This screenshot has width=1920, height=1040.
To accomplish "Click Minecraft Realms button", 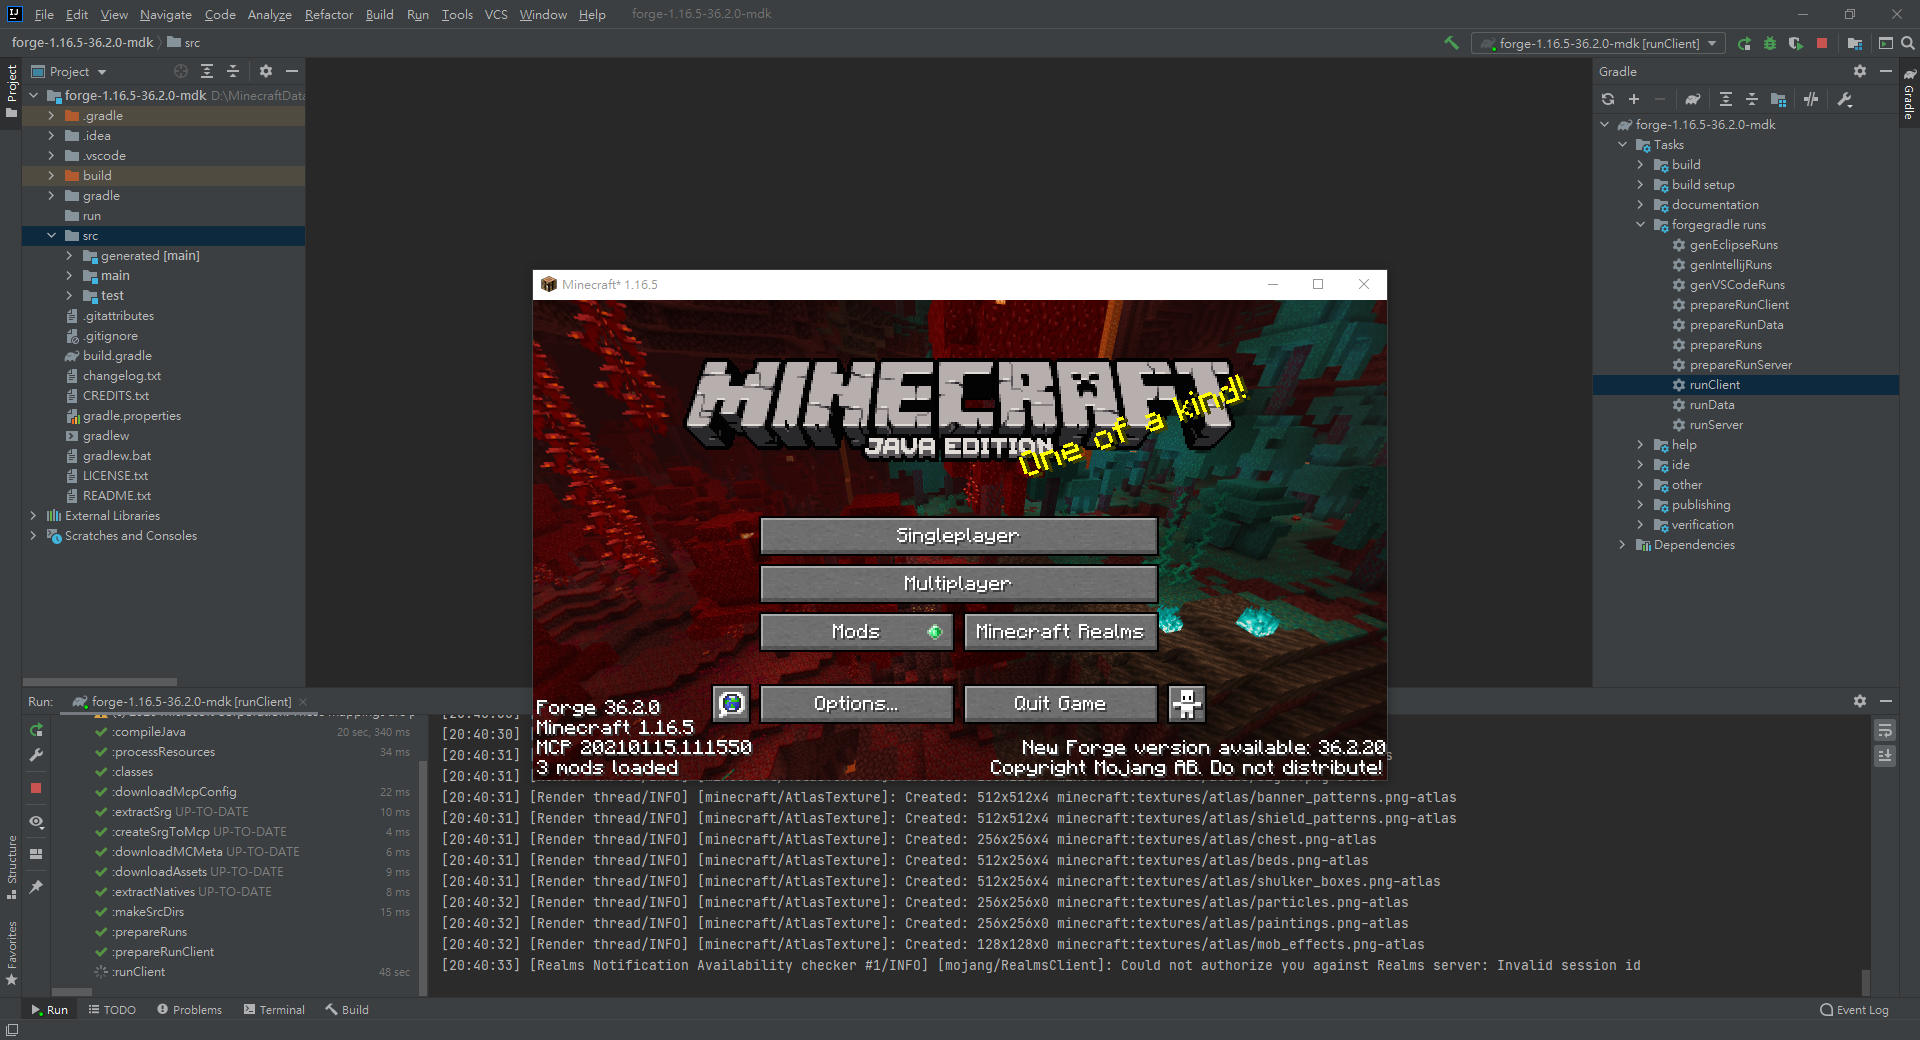I will [1060, 631].
